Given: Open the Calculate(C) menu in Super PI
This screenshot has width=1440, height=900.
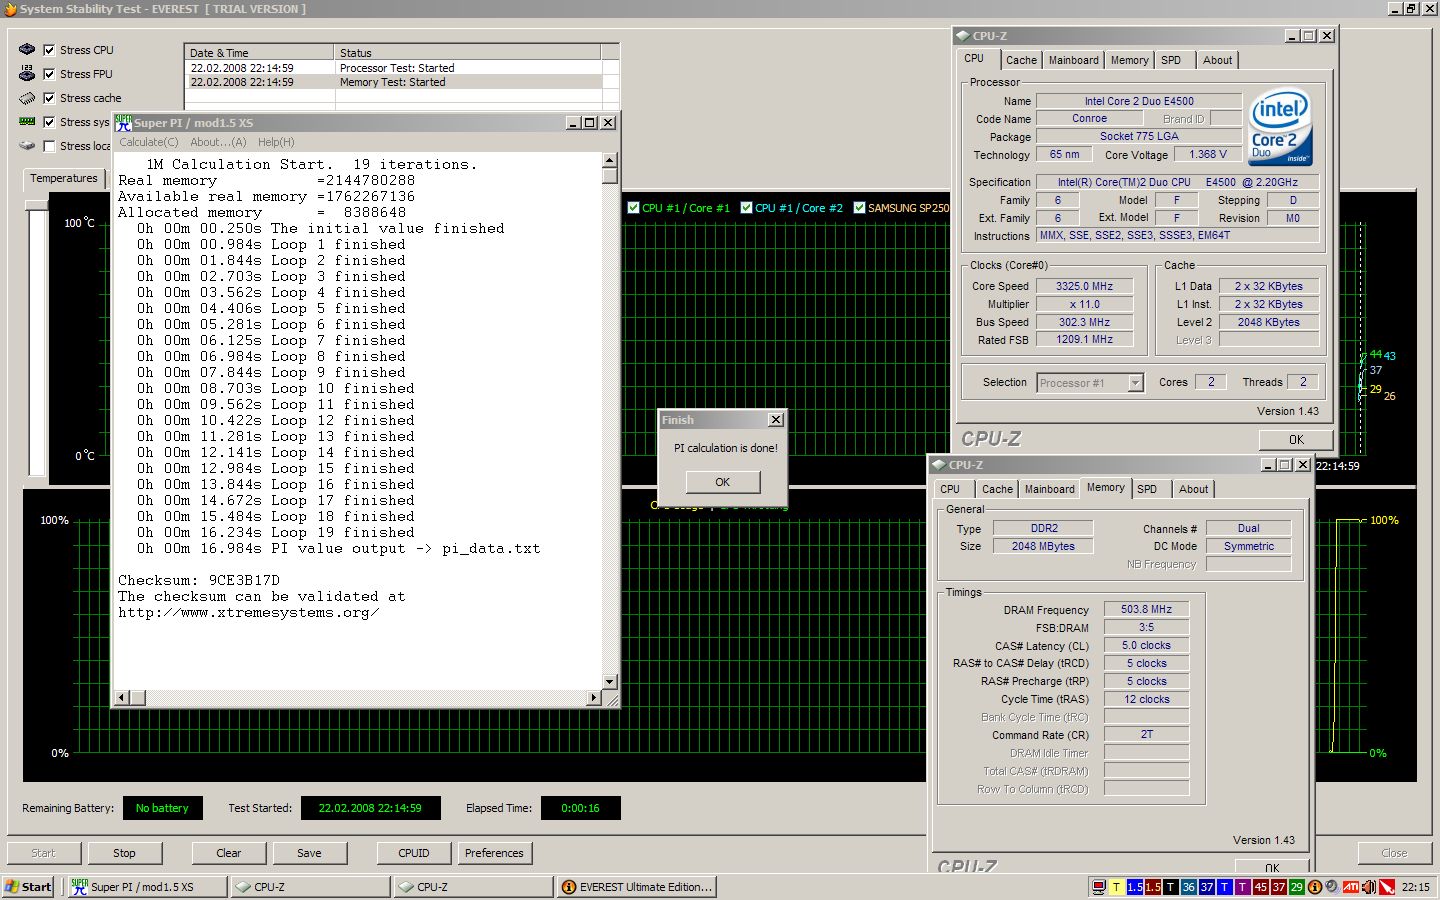Looking at the screenshot, I should (x=148, y=142).
